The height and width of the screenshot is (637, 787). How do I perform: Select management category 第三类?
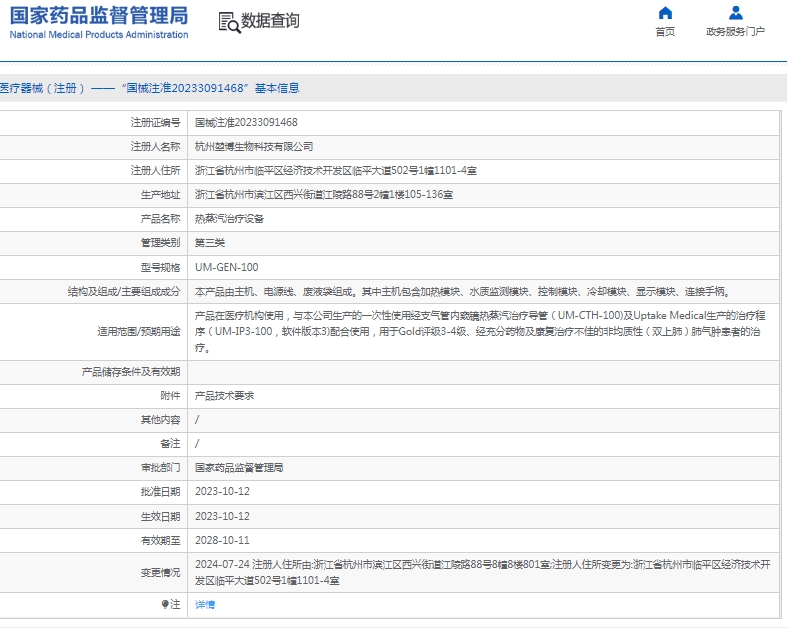(210, 243)
